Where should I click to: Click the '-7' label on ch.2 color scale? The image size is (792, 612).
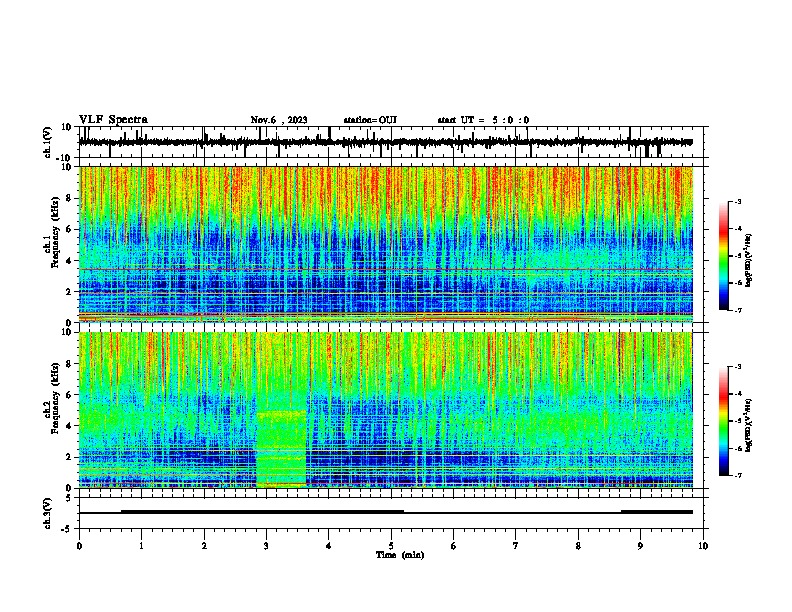(737, 475)
